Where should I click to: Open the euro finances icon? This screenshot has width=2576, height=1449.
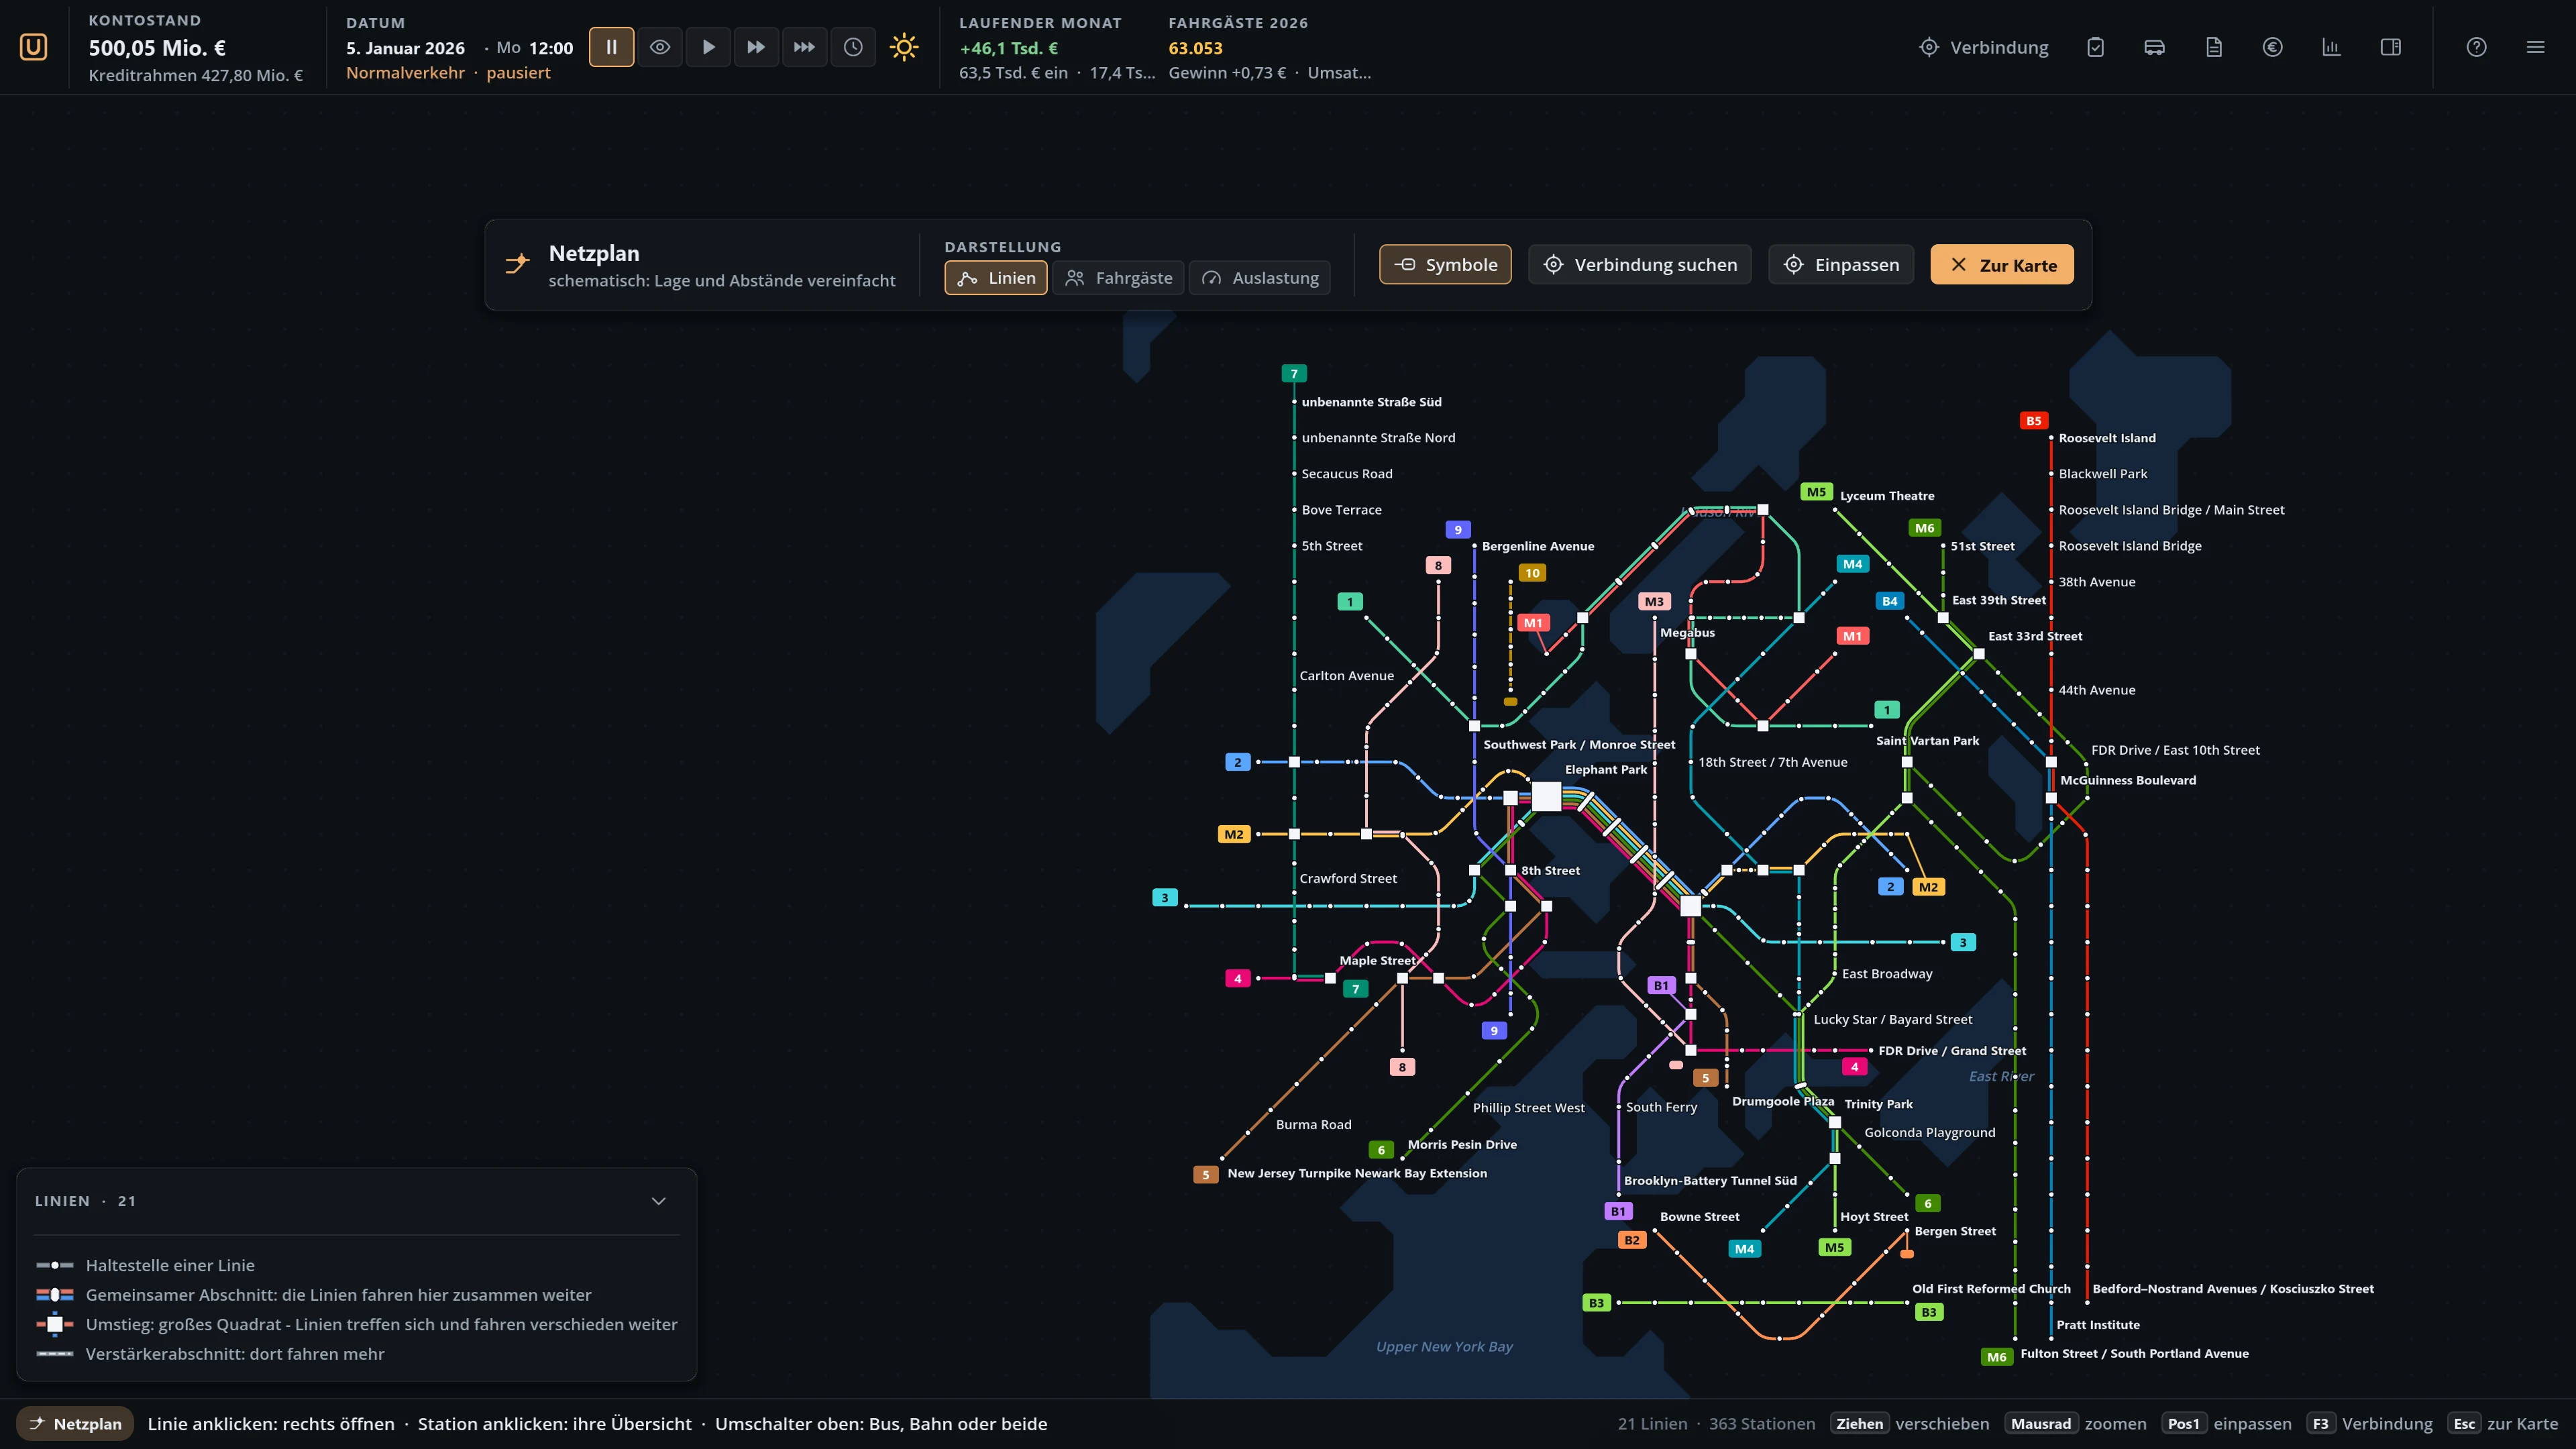pos(2273,47)
